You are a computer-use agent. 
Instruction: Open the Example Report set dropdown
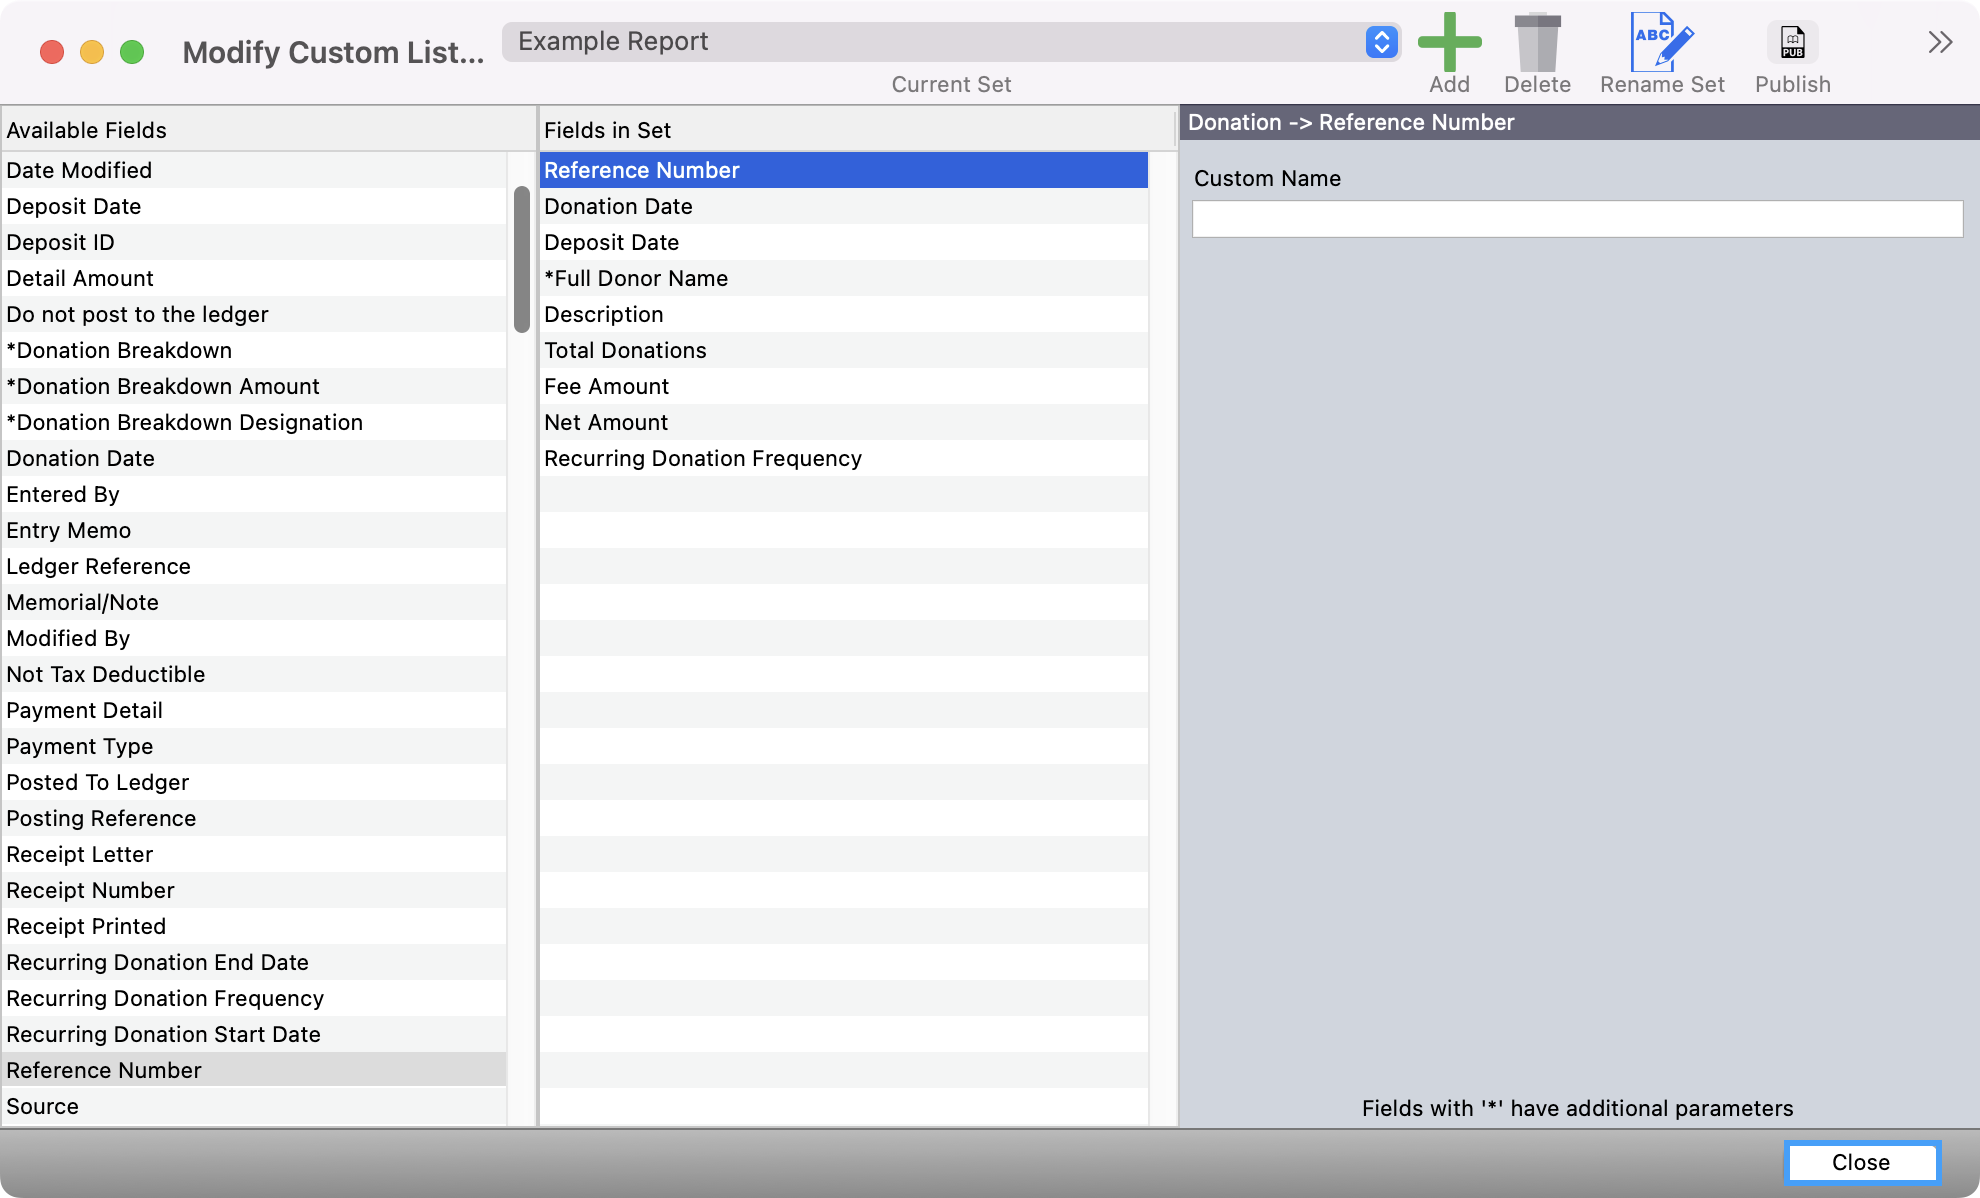(935, 42)
